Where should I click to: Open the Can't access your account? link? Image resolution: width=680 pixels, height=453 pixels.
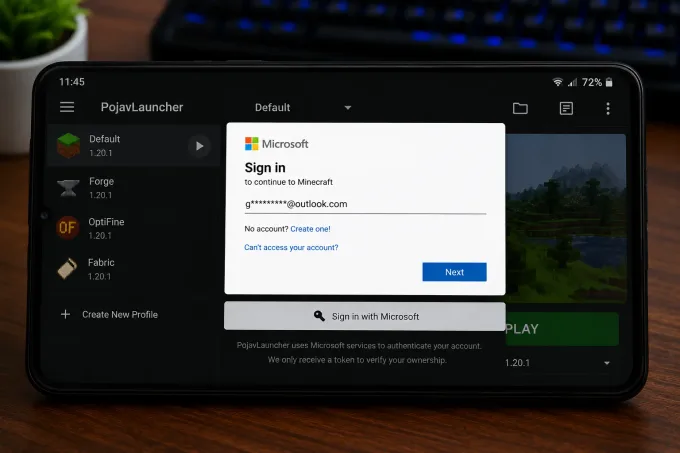tap(291, 248)
